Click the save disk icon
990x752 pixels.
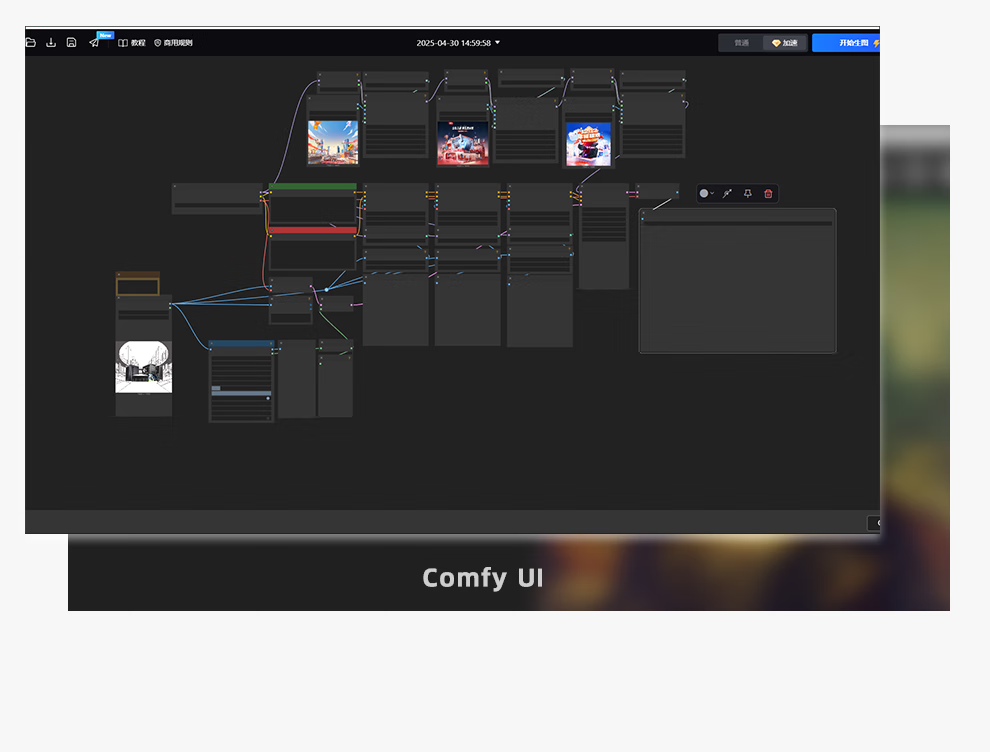tap(72, 43)
